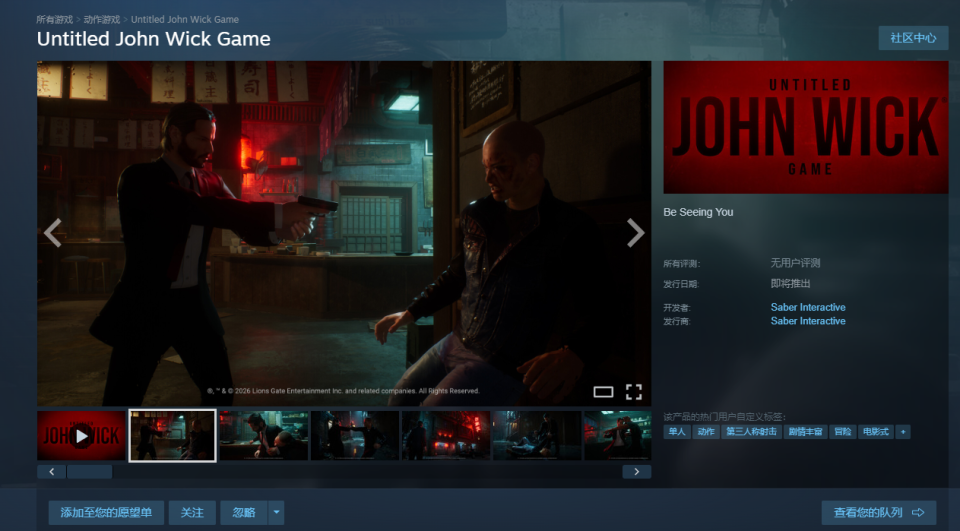Switch the media viewer to theater mode
This screenshot has height=531, width=960.
603,392
